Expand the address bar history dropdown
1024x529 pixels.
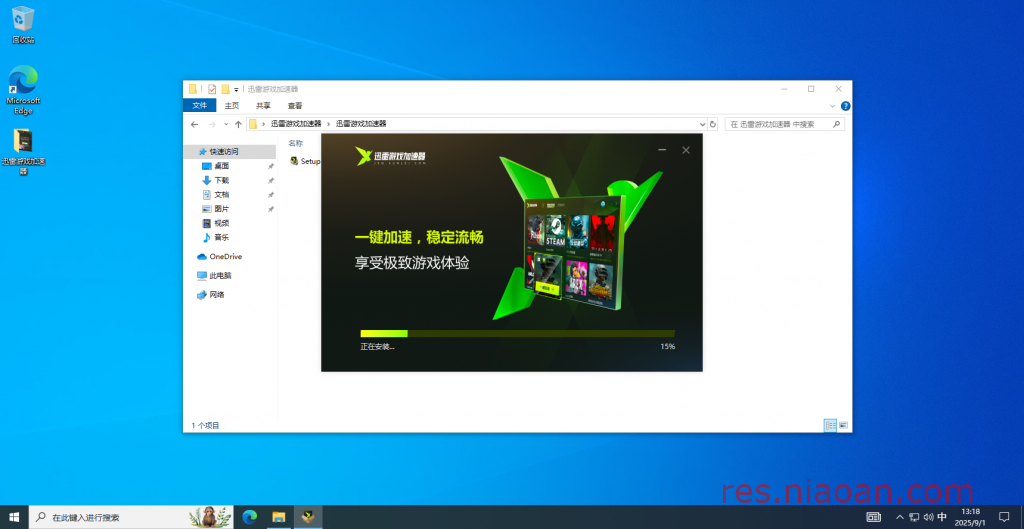coord(703,124)
